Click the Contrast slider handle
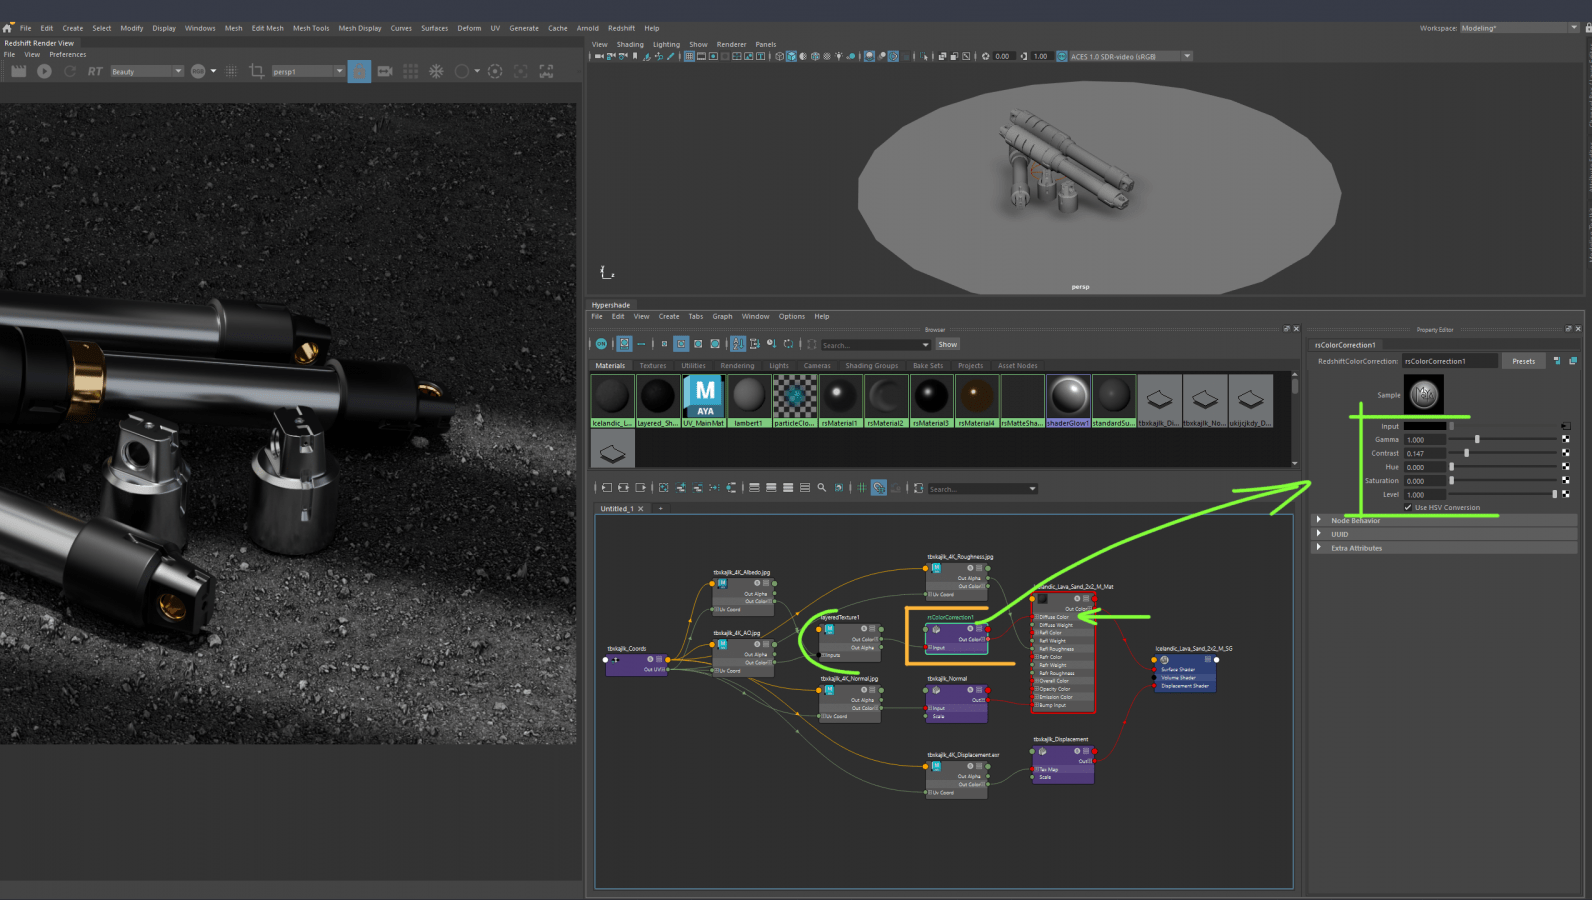This screenshot has height=900, width=1592. [x=1467, y=453]
